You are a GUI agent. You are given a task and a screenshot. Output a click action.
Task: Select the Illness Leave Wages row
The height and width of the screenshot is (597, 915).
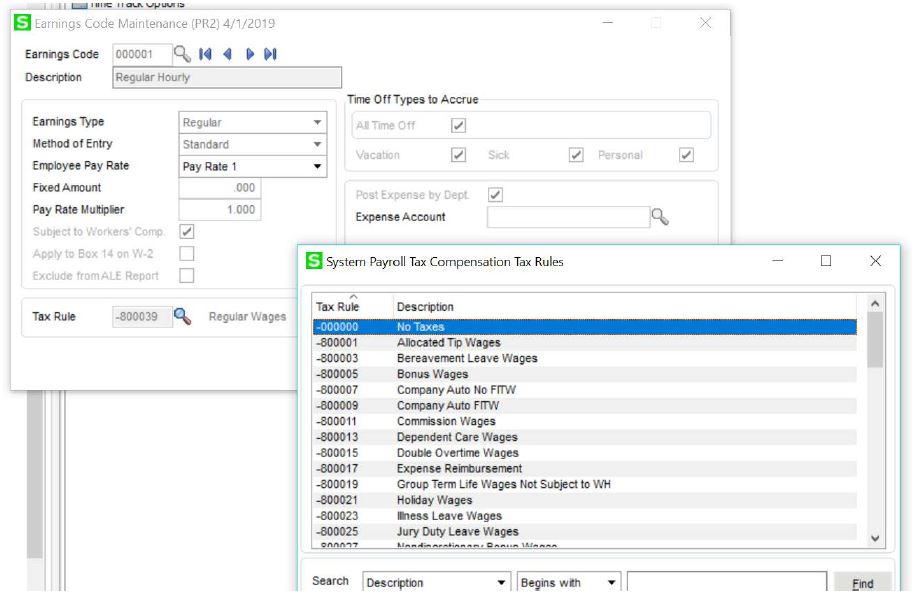(x=585, y=516)
